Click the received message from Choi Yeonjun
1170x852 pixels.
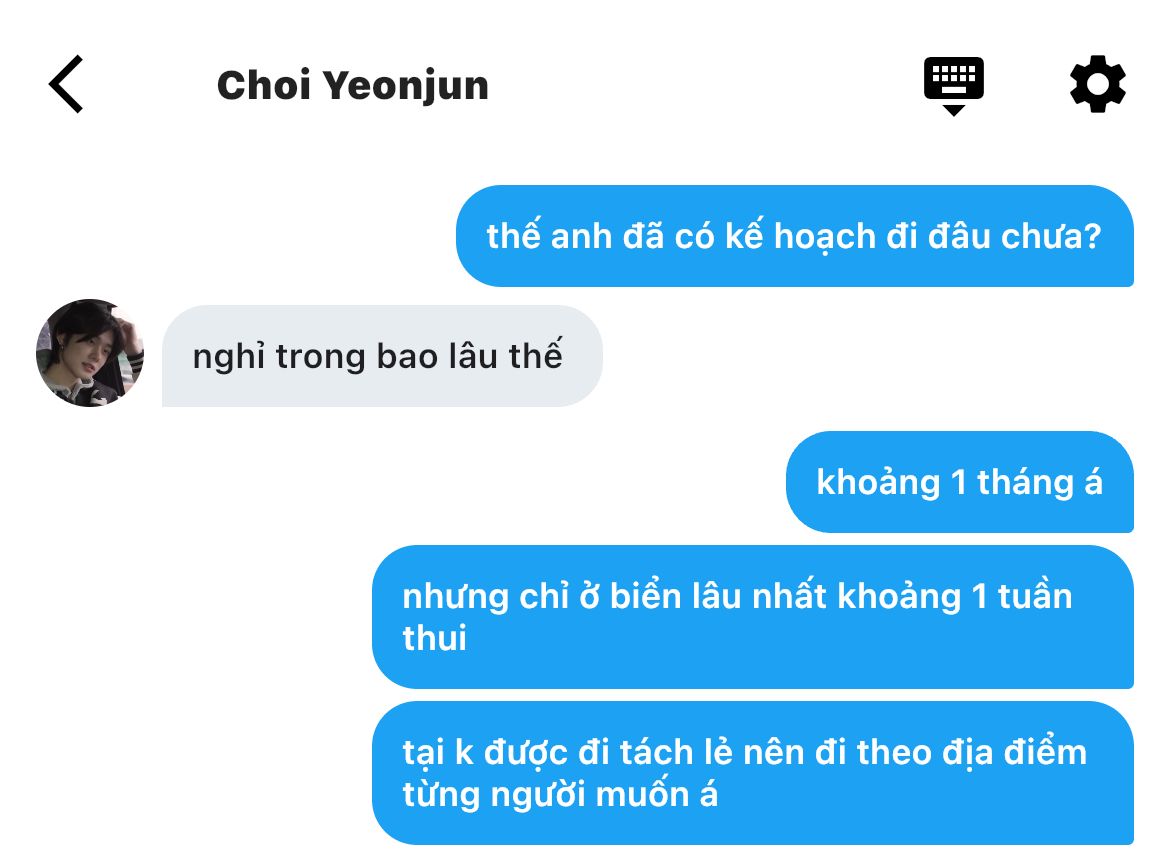(382, 356)
